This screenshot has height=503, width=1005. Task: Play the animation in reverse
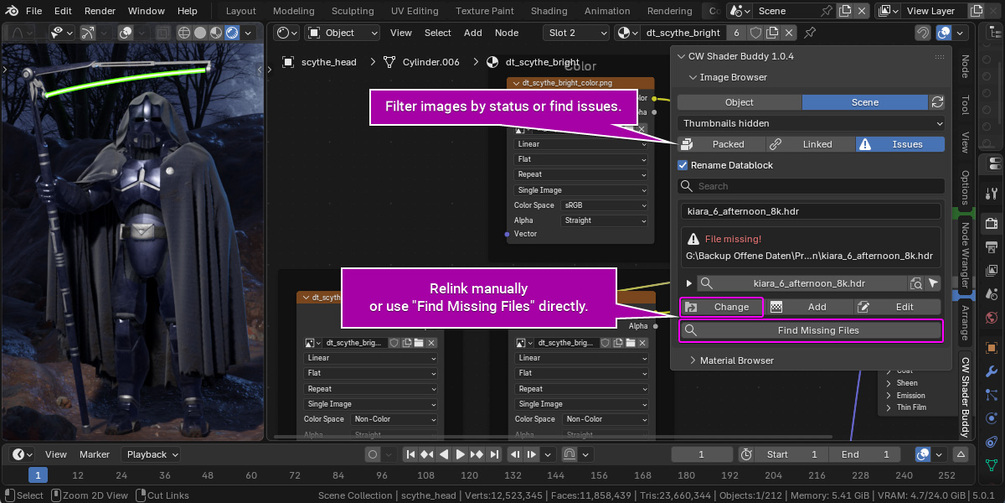444,454
